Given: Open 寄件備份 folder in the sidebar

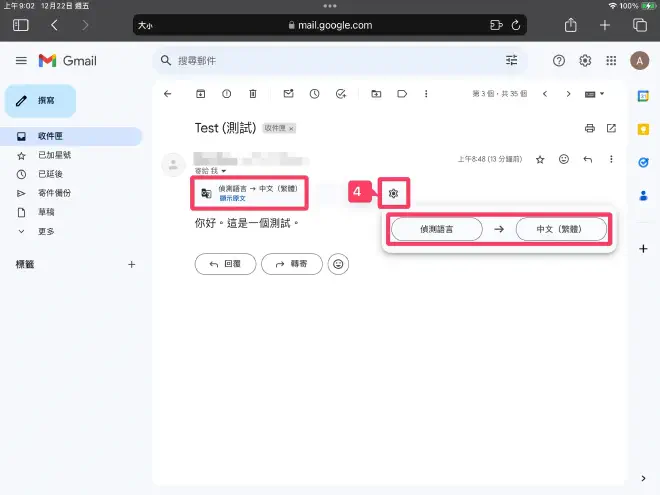Looking at the screenshot, I should click(55, 193).
